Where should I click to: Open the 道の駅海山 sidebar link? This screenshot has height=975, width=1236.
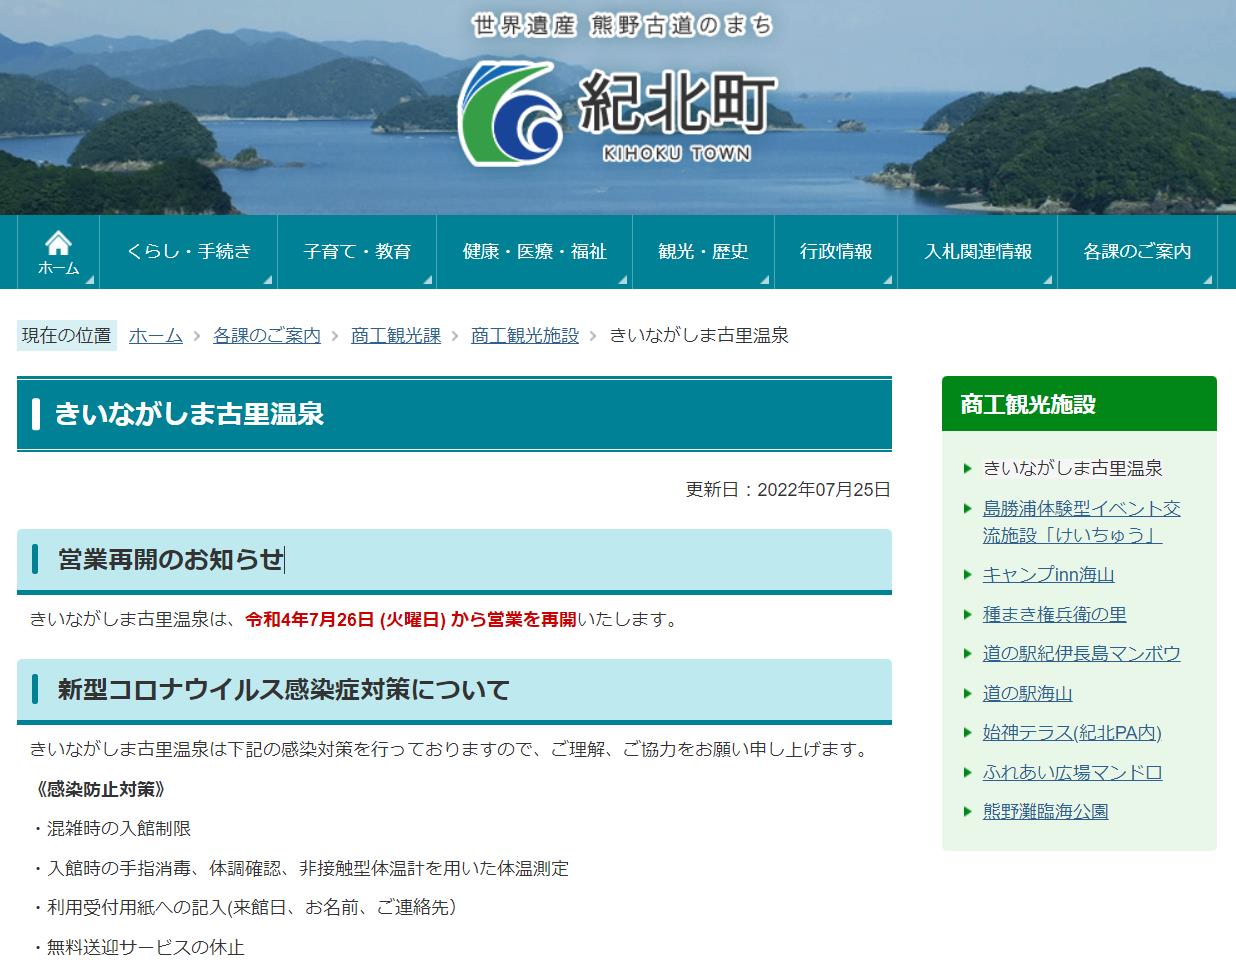point(1027,693)
